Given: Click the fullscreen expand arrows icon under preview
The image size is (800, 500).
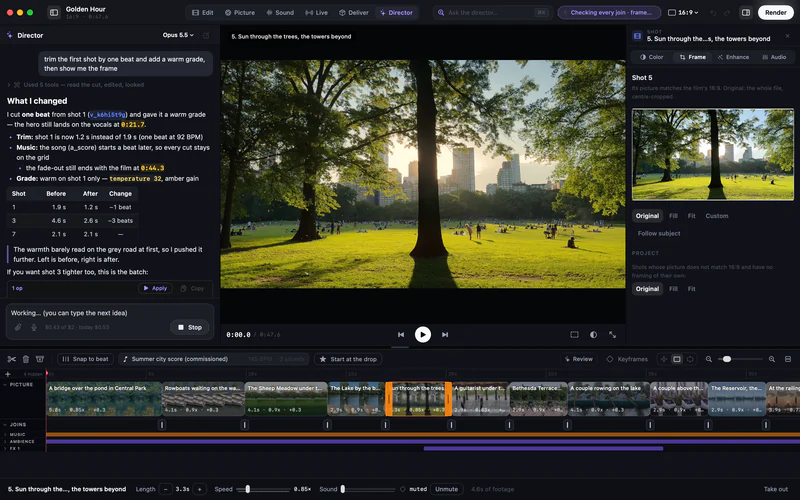Looking at the screenshot, I should pyautogui.click(x=613, y=335).
